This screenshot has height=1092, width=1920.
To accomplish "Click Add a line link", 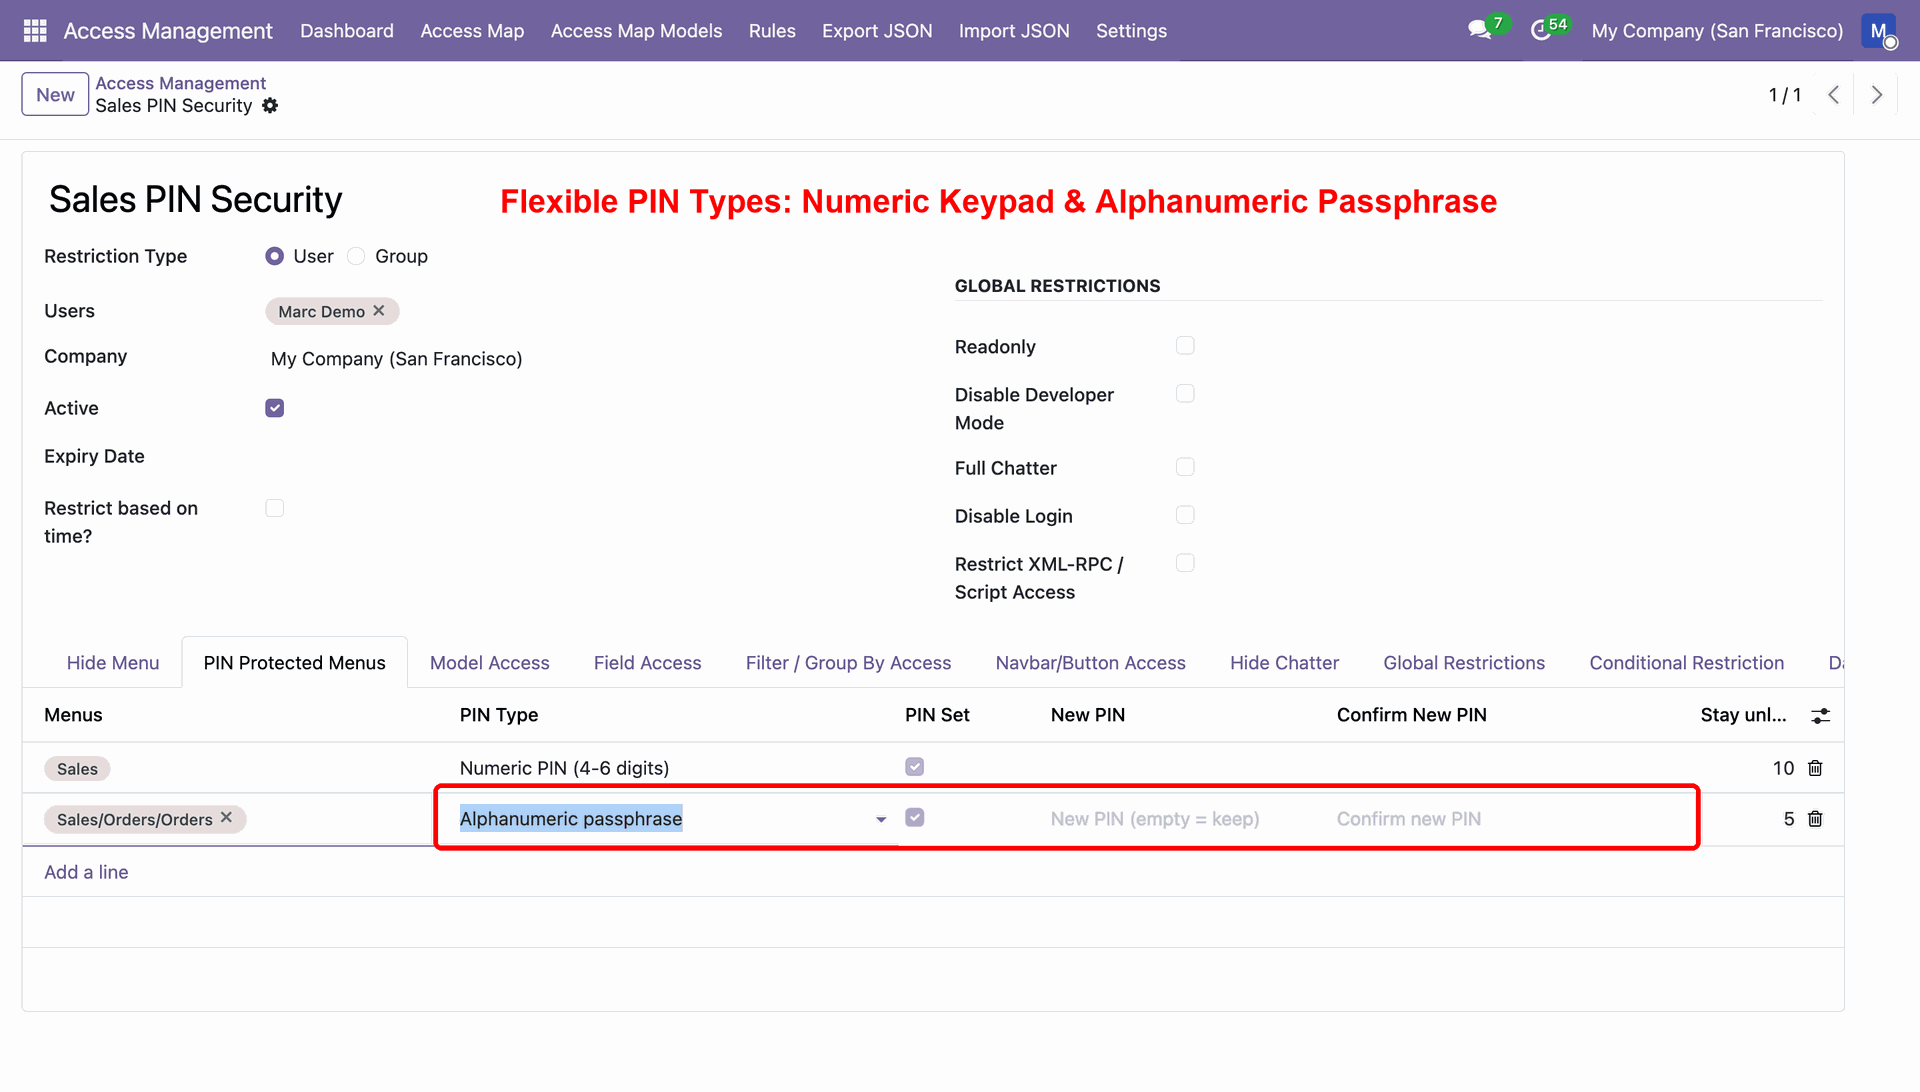I will pos(86,872).
